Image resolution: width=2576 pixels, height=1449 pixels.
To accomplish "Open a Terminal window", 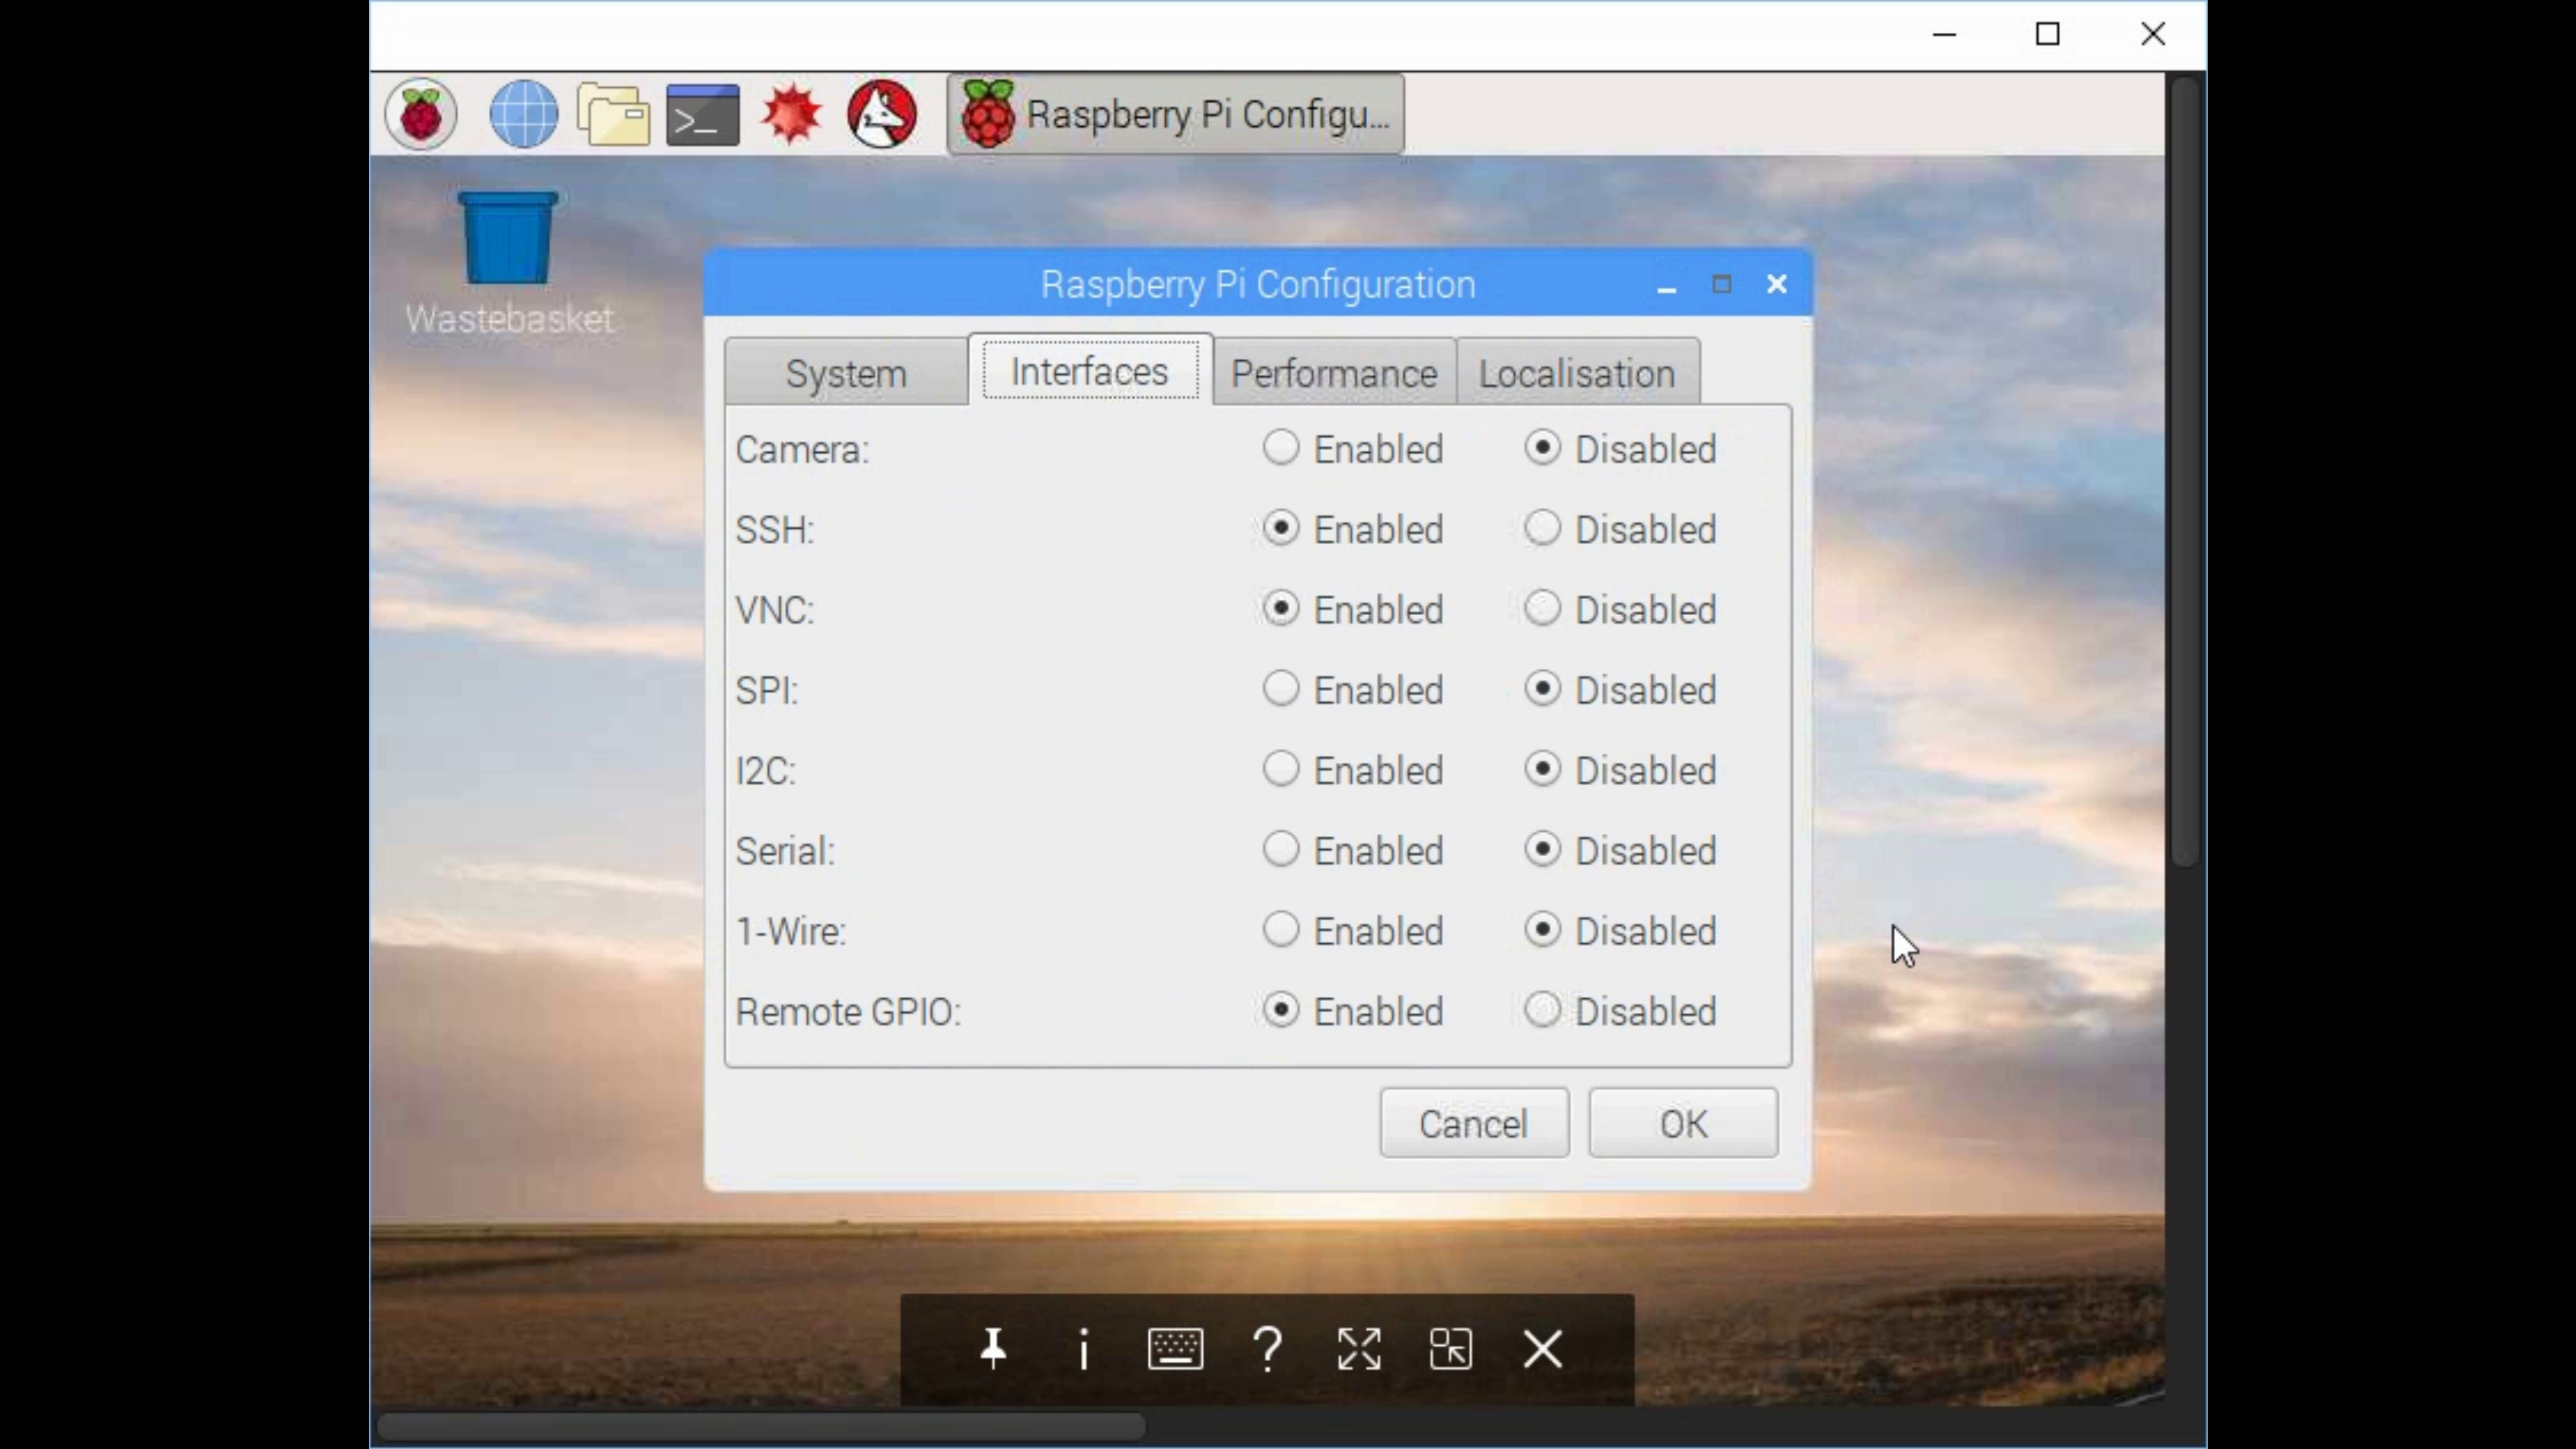I will point(702,113).
